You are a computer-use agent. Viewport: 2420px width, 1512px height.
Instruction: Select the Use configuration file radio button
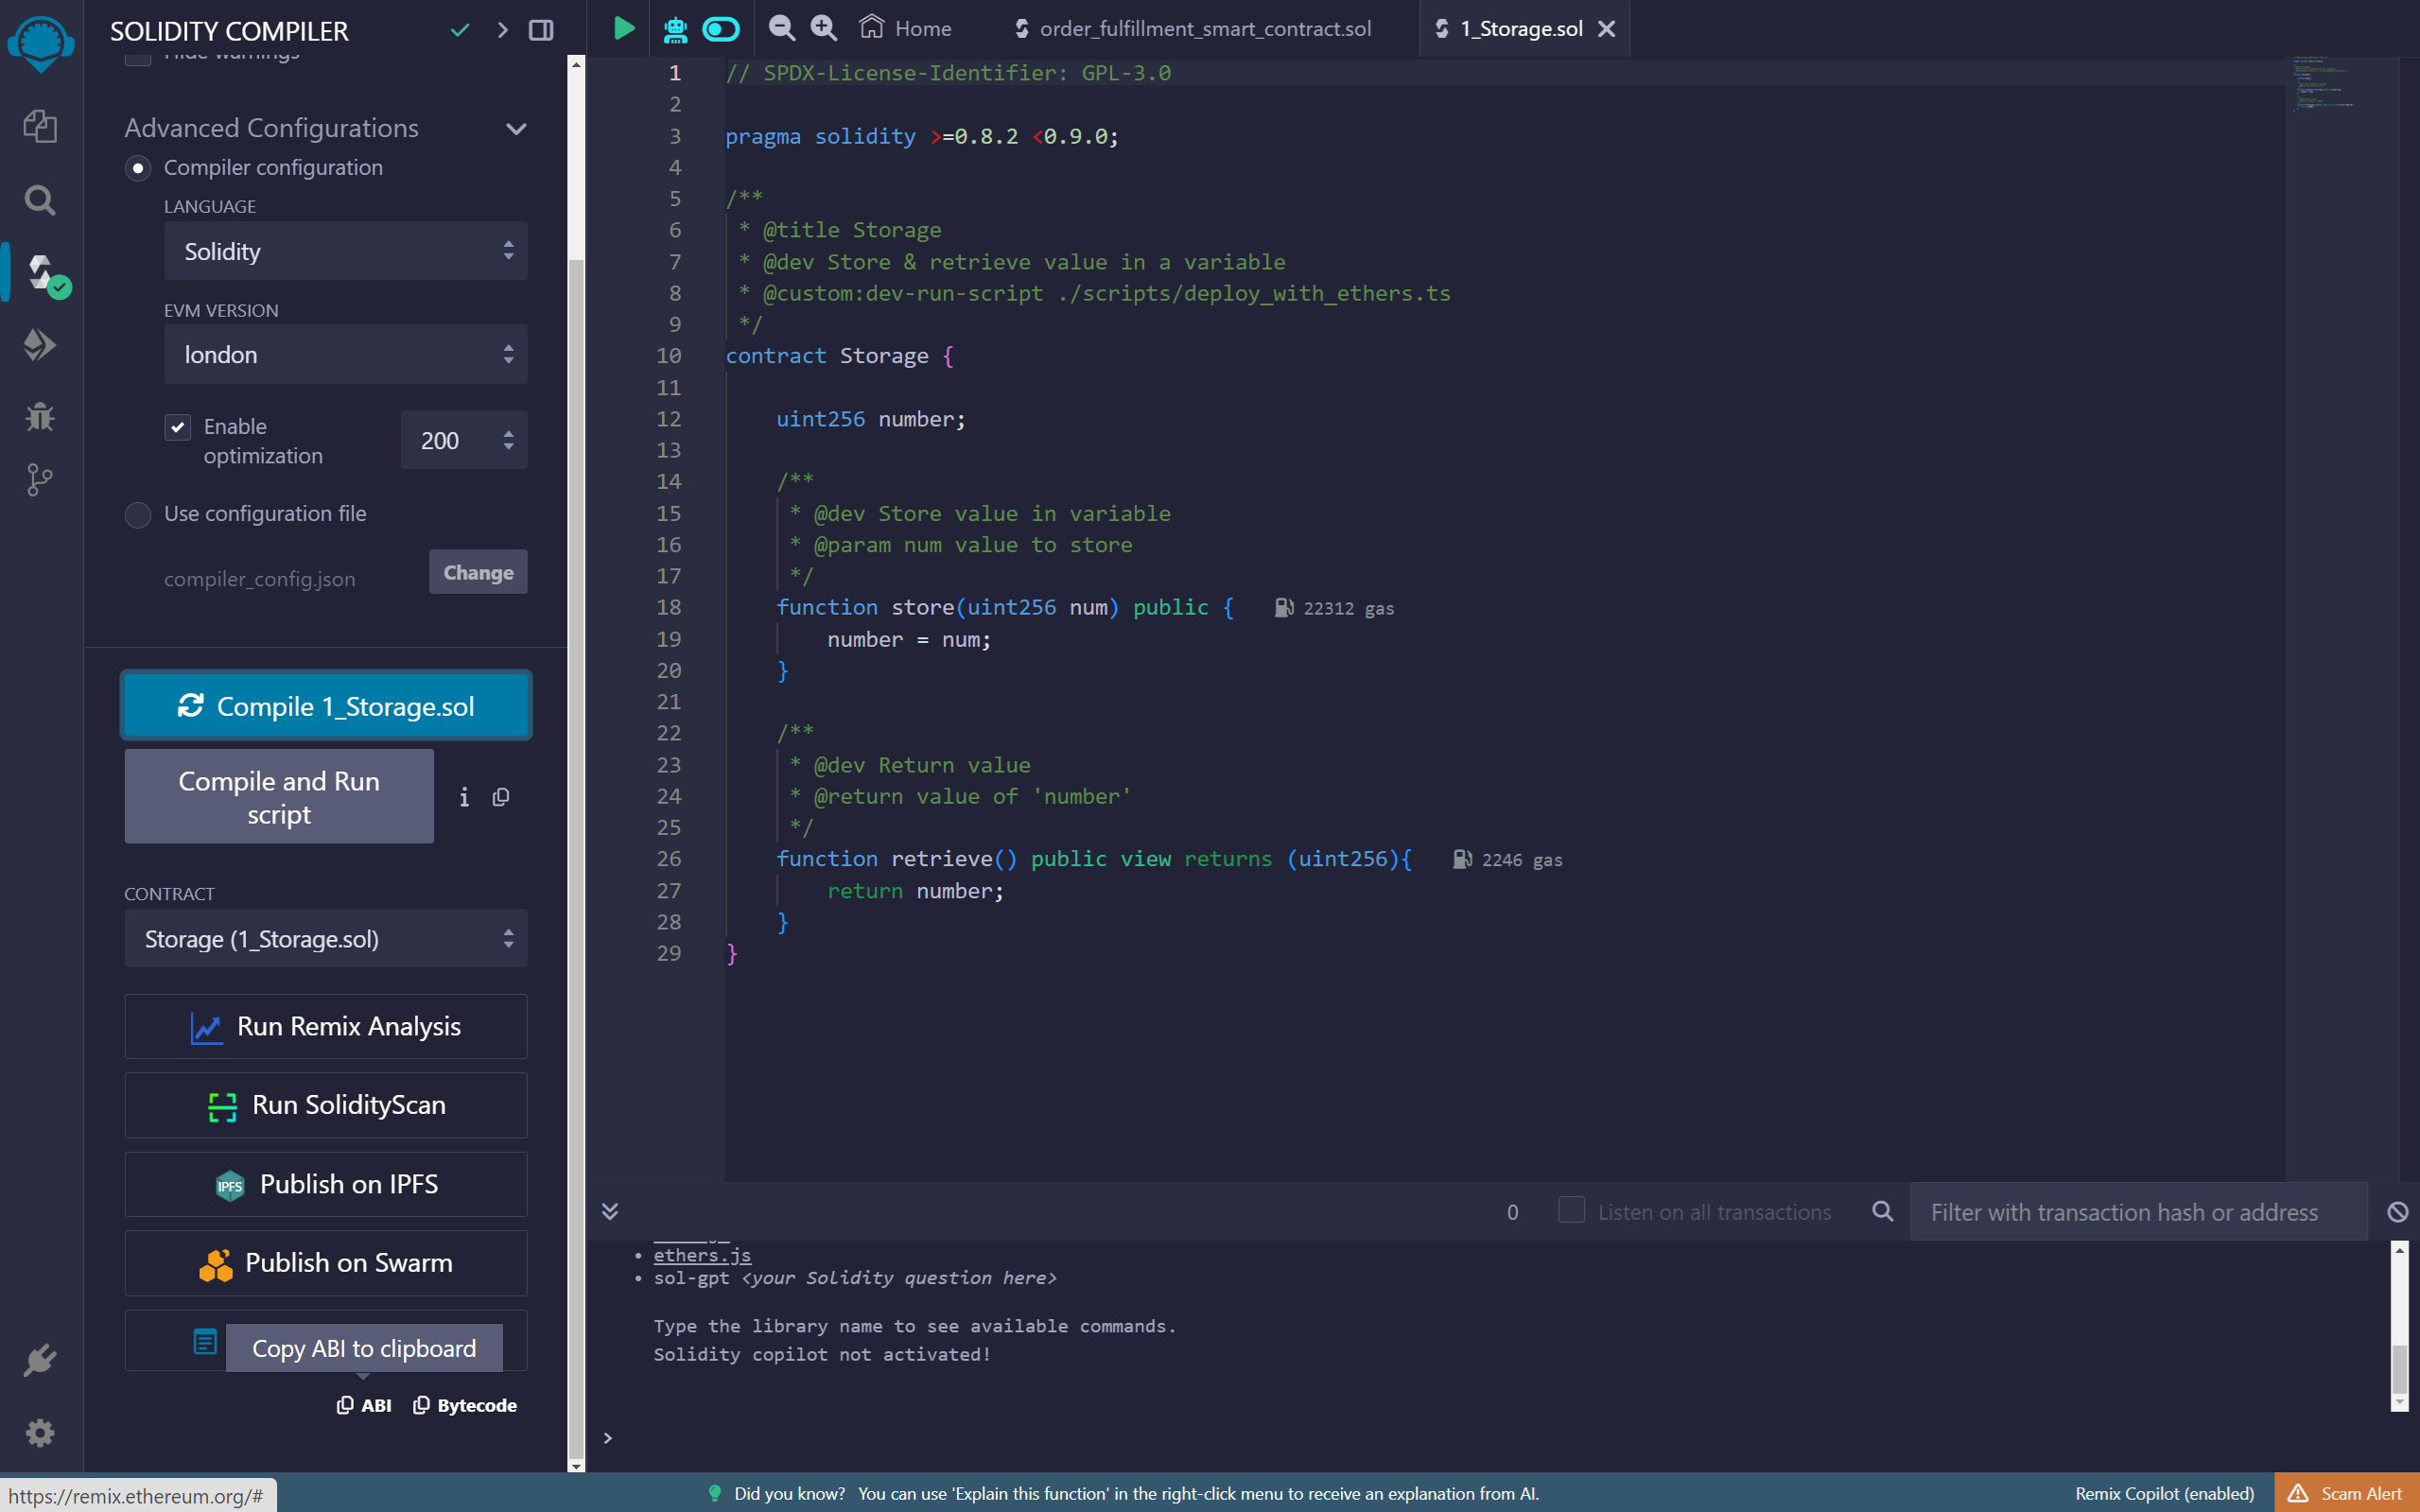(138, 515)
